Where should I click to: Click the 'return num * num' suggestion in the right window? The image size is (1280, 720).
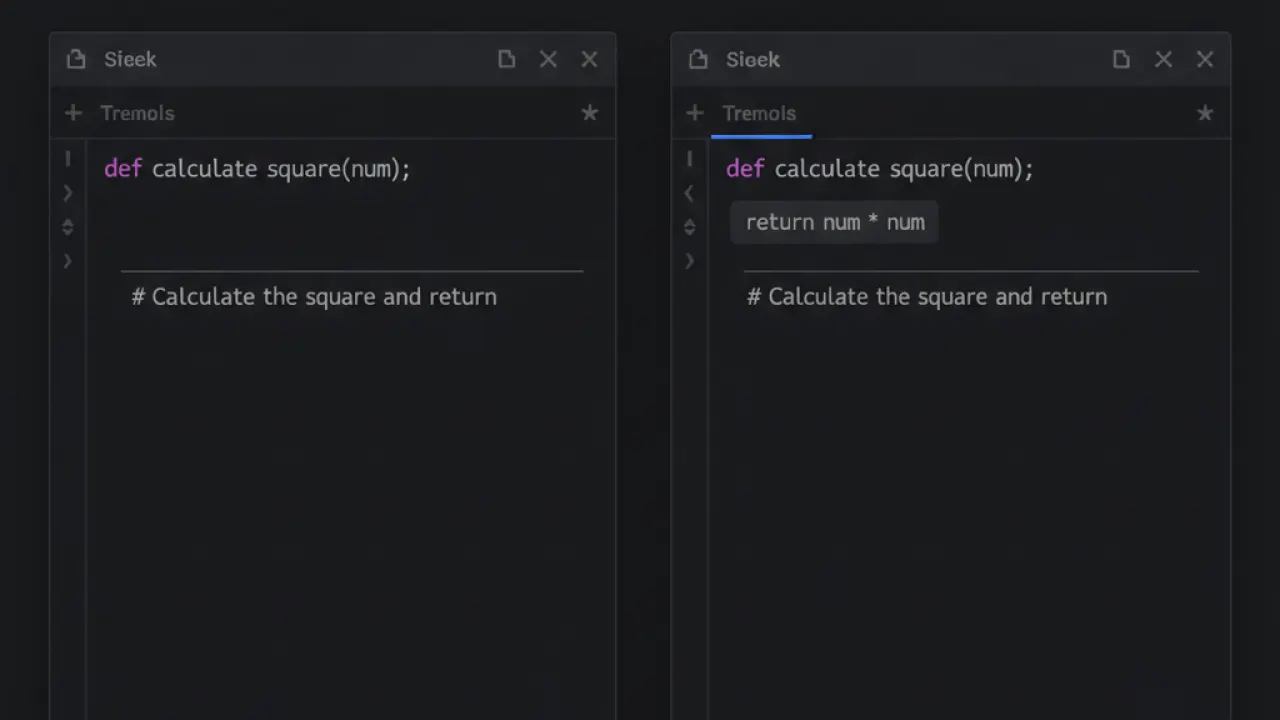point(835,222)
